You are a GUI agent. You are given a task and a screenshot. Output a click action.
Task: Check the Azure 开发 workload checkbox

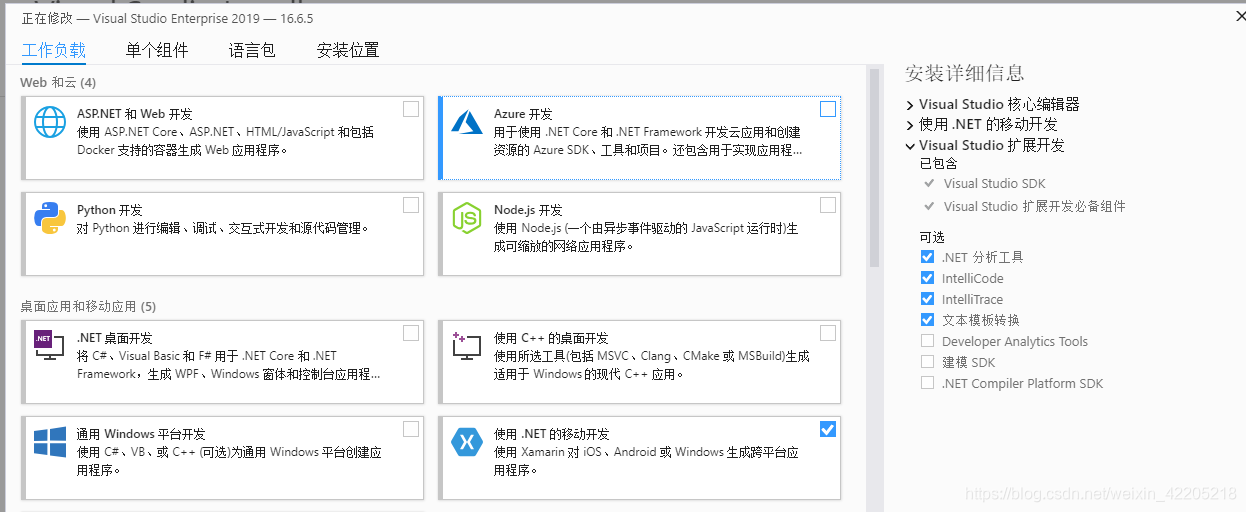(828, 109)
